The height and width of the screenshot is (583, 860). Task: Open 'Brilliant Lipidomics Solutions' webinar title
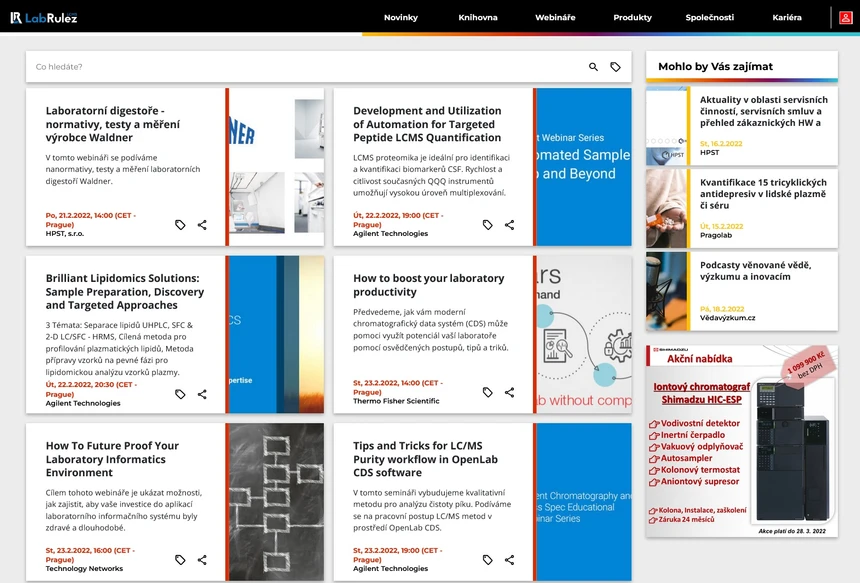tap(125, 292)
